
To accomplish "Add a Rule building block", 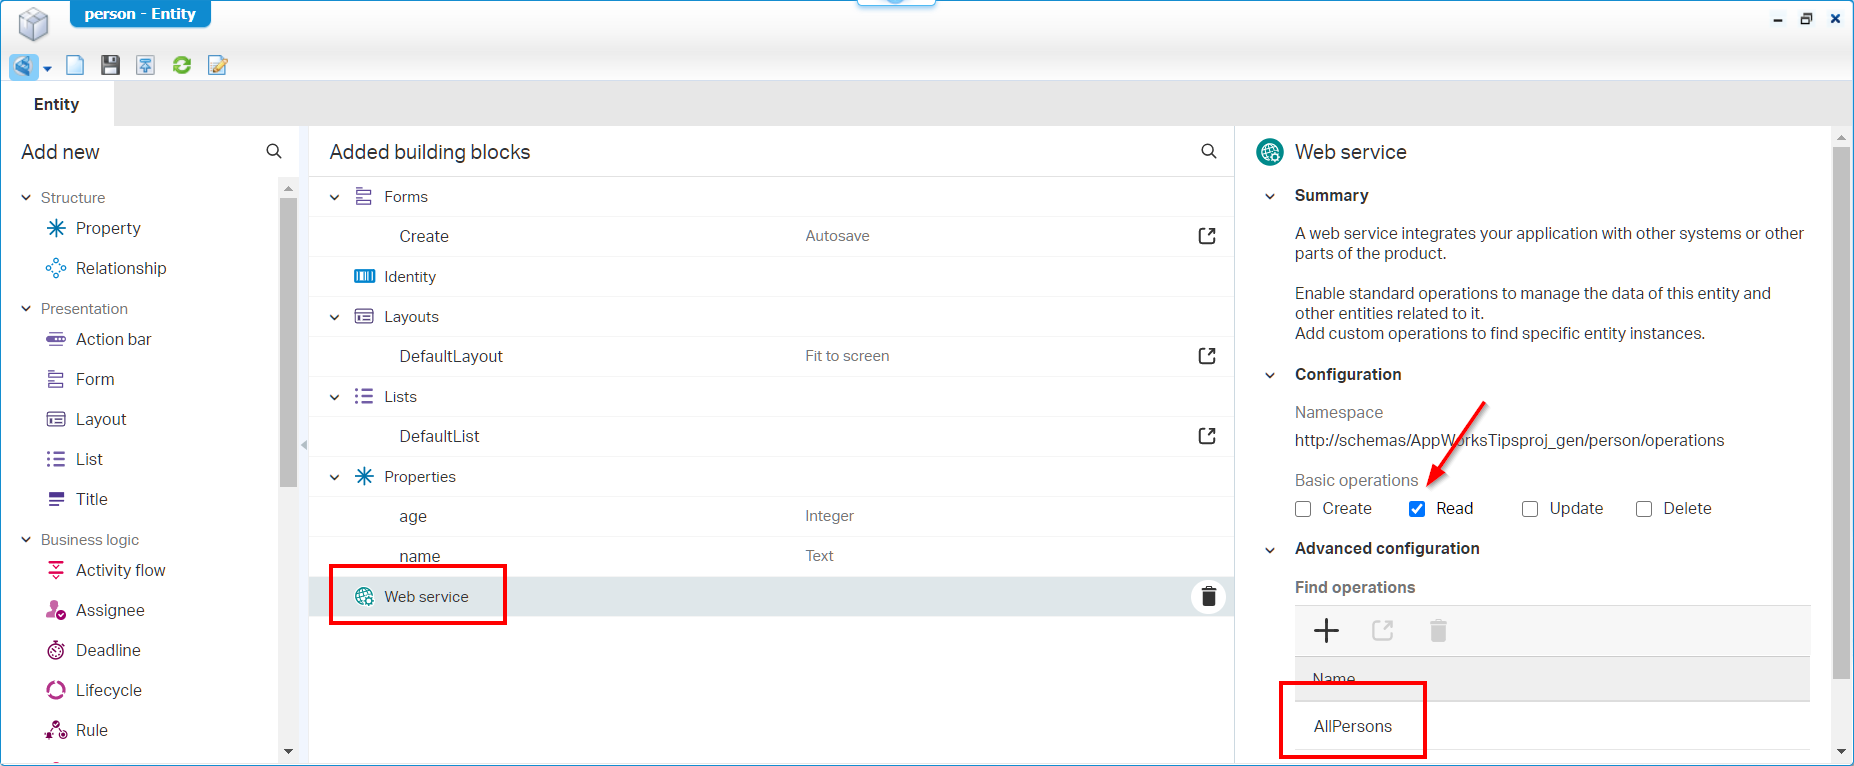I will [91, 730].
